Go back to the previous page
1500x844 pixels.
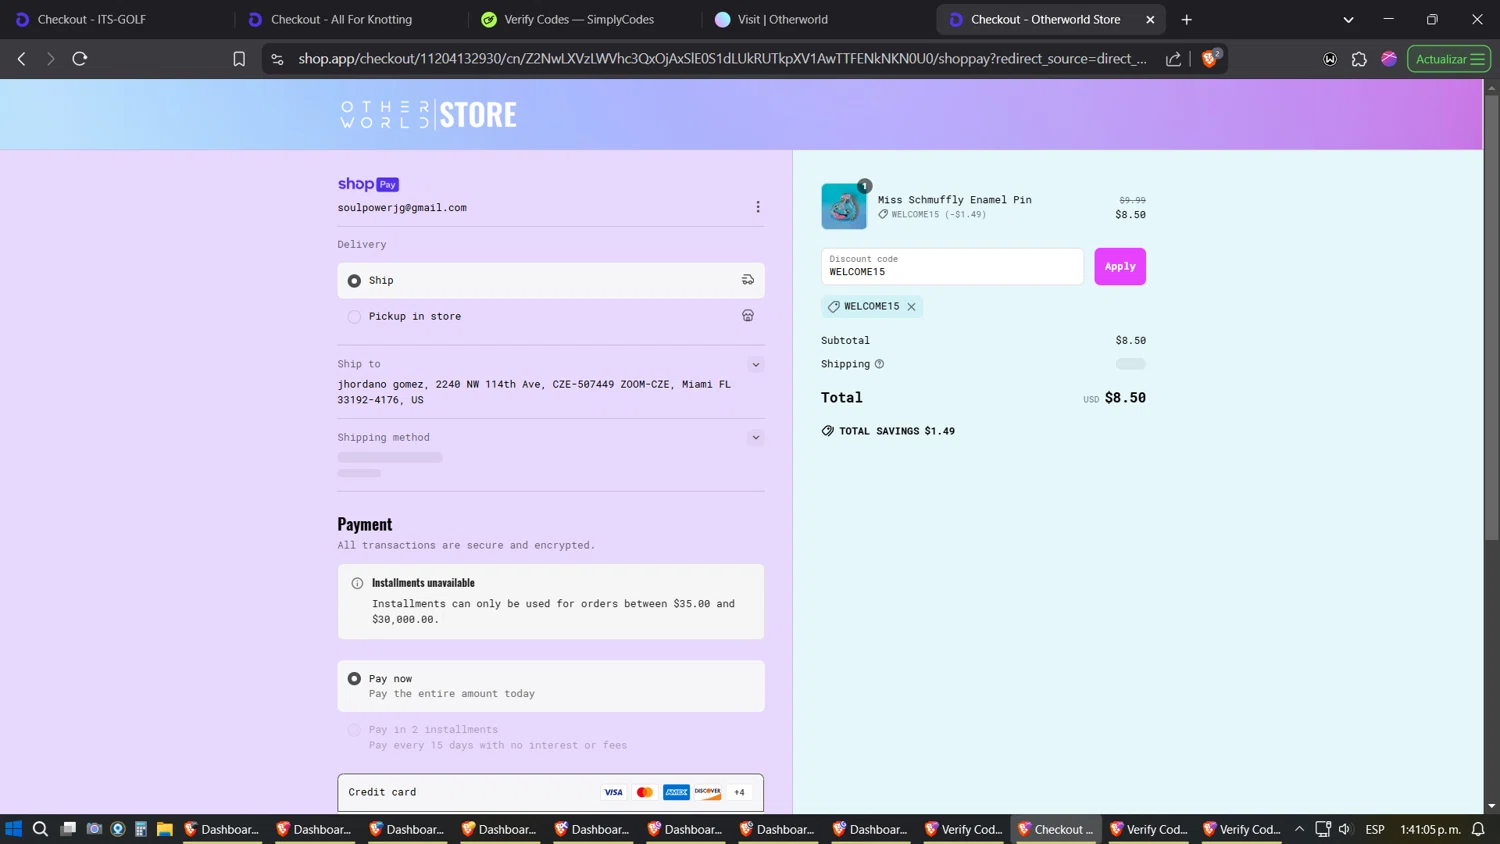click(22, 59)
